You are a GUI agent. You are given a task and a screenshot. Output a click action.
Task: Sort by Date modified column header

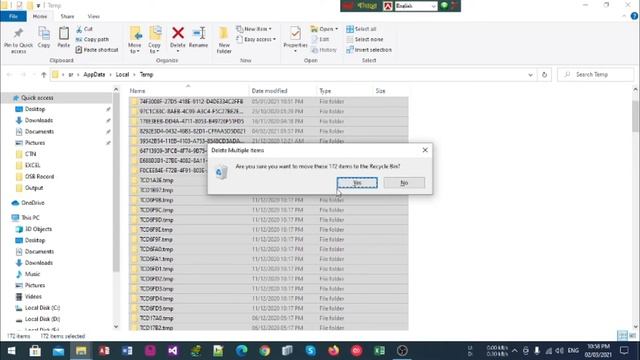[269, 91]
